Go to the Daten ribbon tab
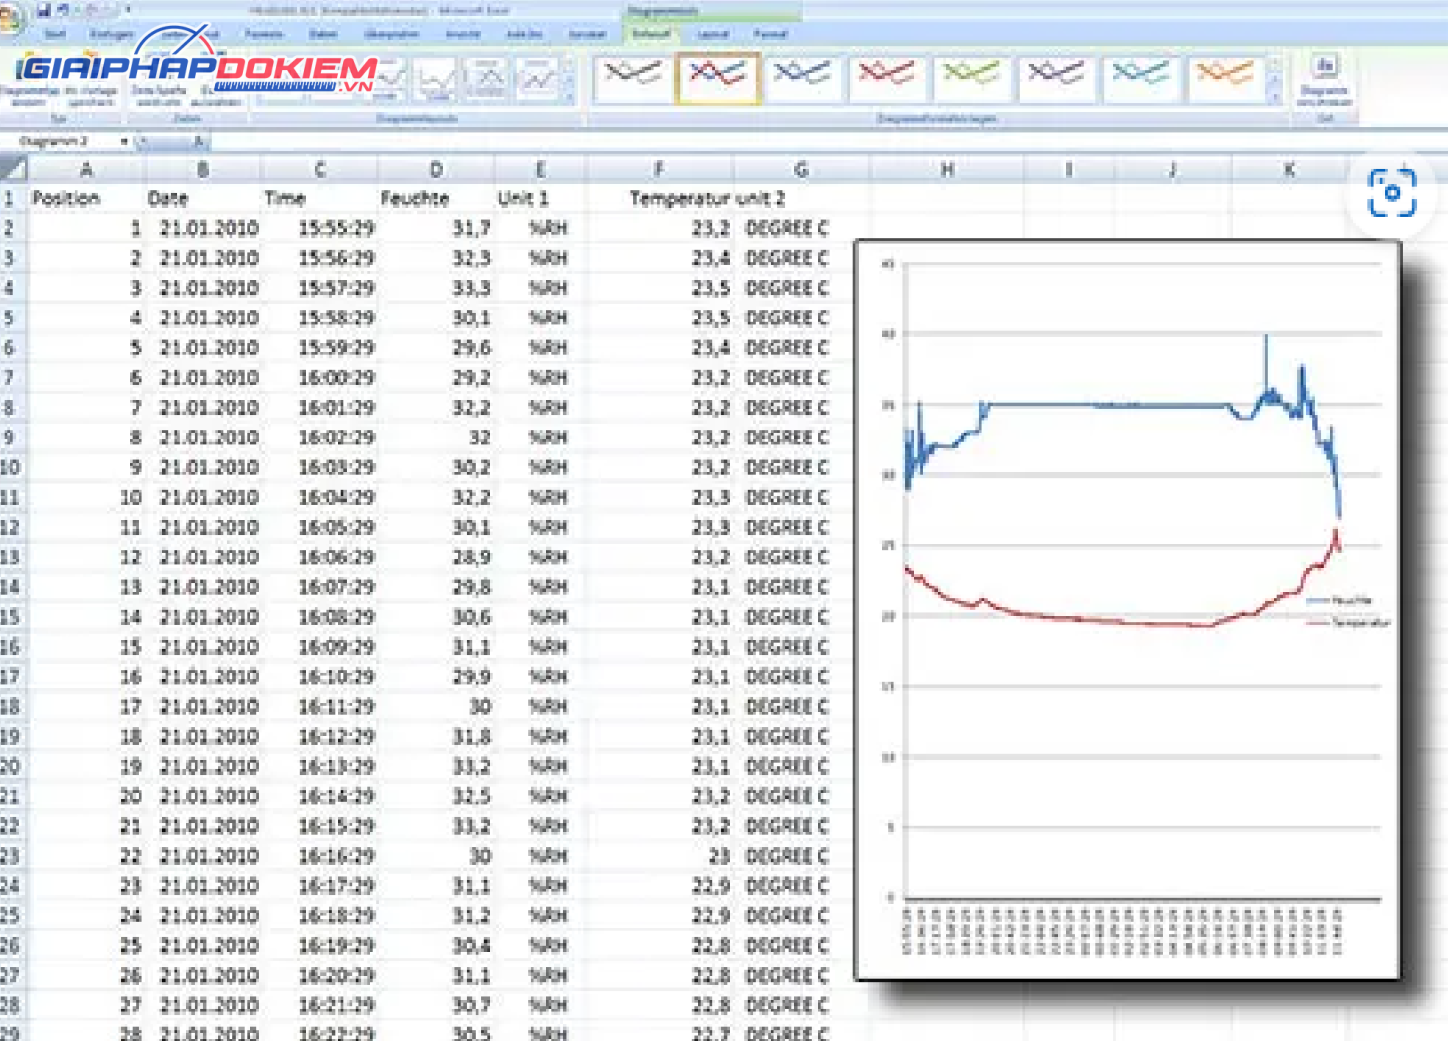 323,34
